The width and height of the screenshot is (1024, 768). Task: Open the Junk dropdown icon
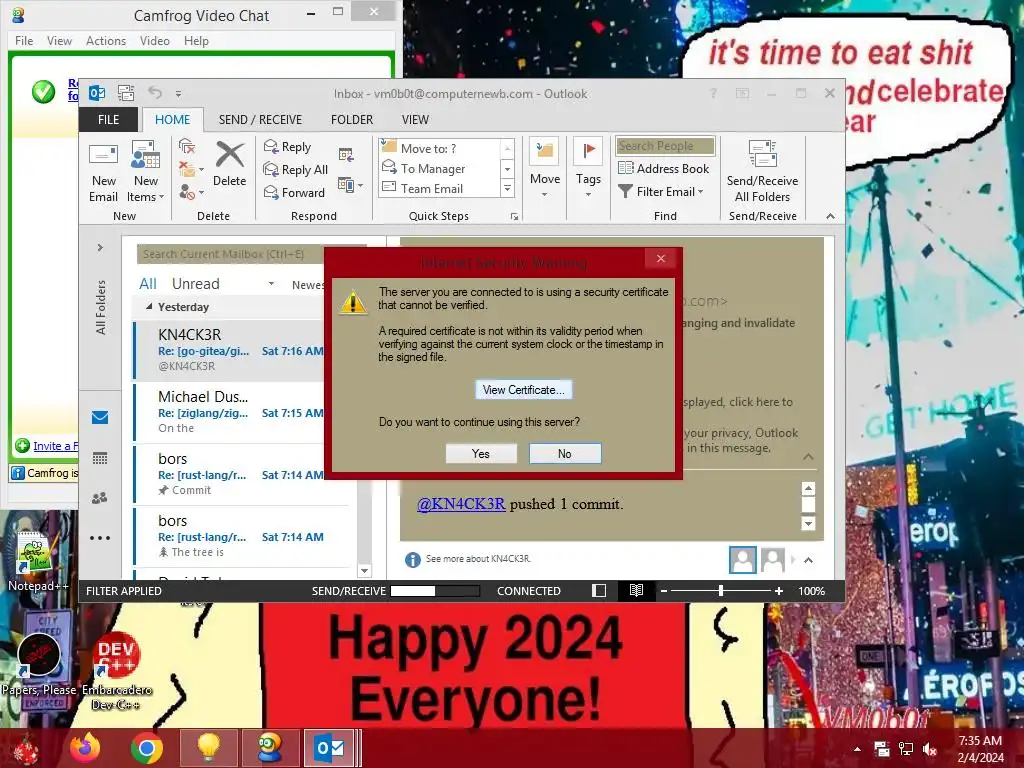[191, 192]
